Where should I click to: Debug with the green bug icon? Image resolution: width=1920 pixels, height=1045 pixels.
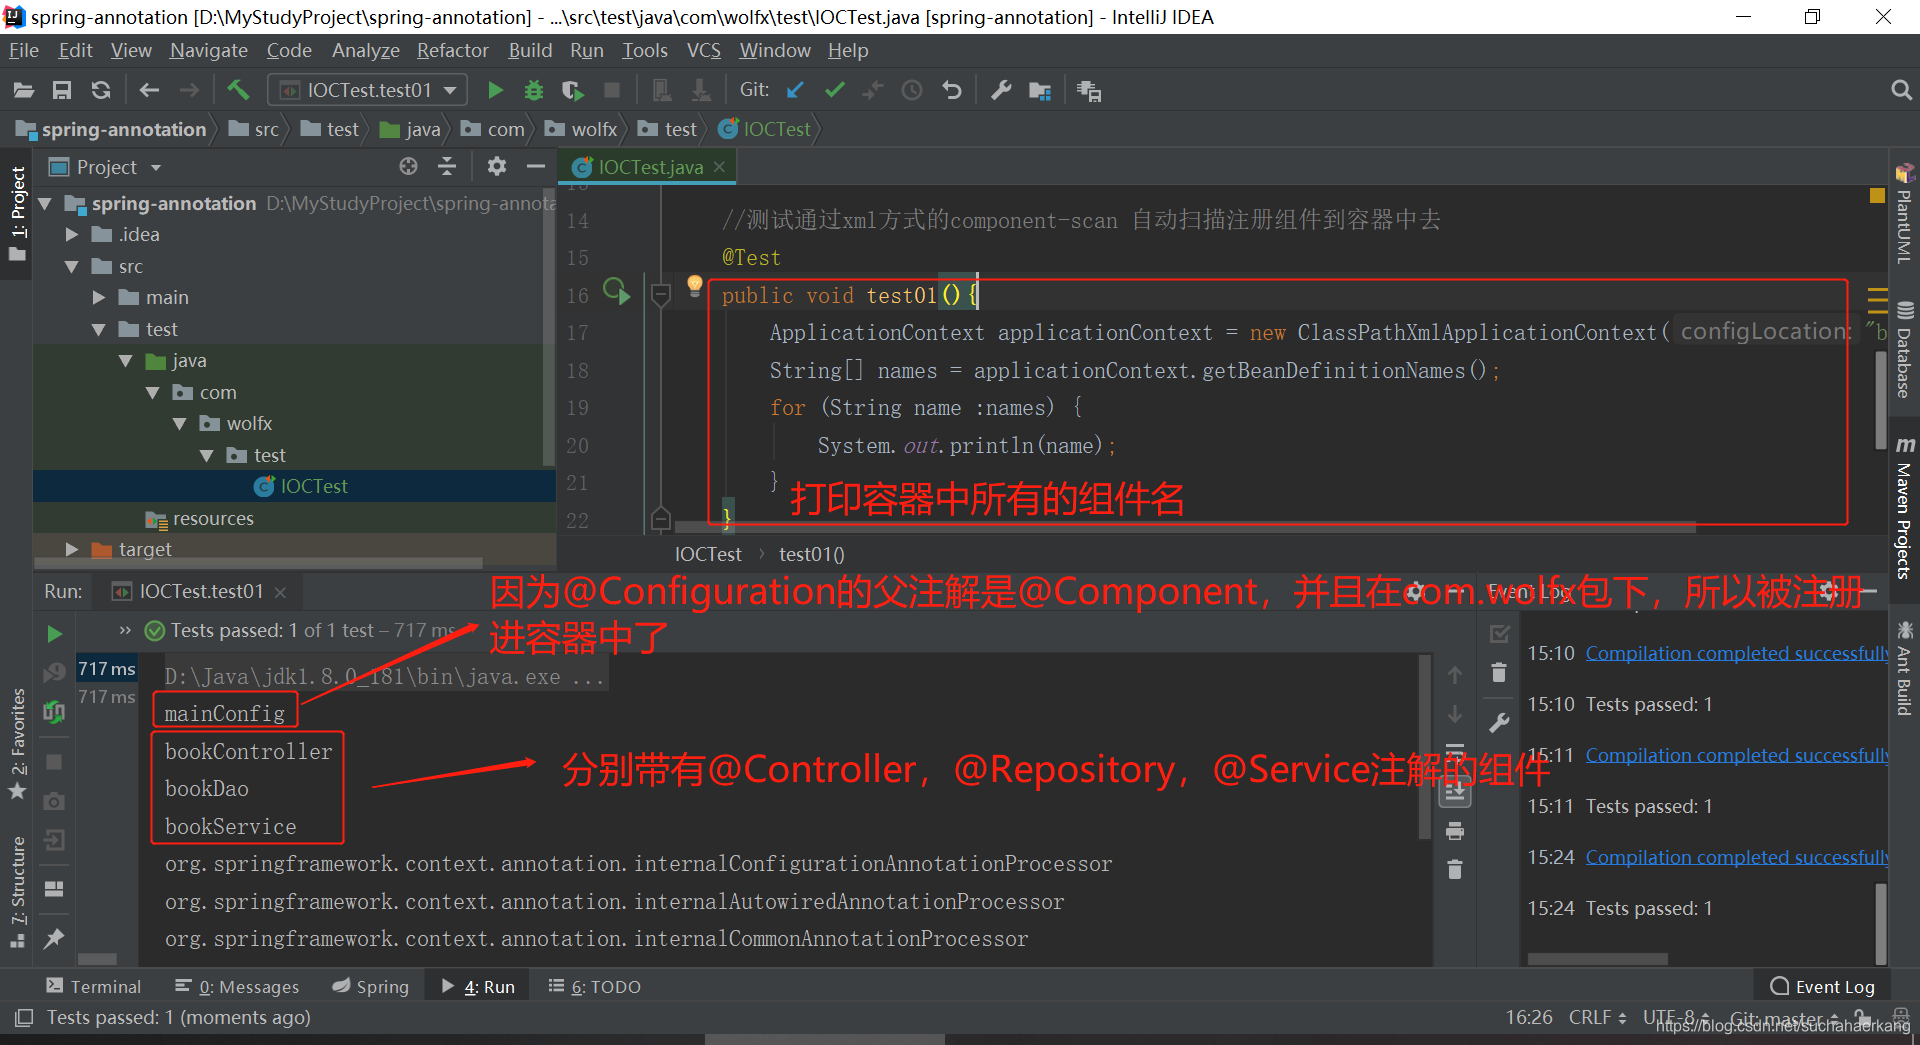534,91
